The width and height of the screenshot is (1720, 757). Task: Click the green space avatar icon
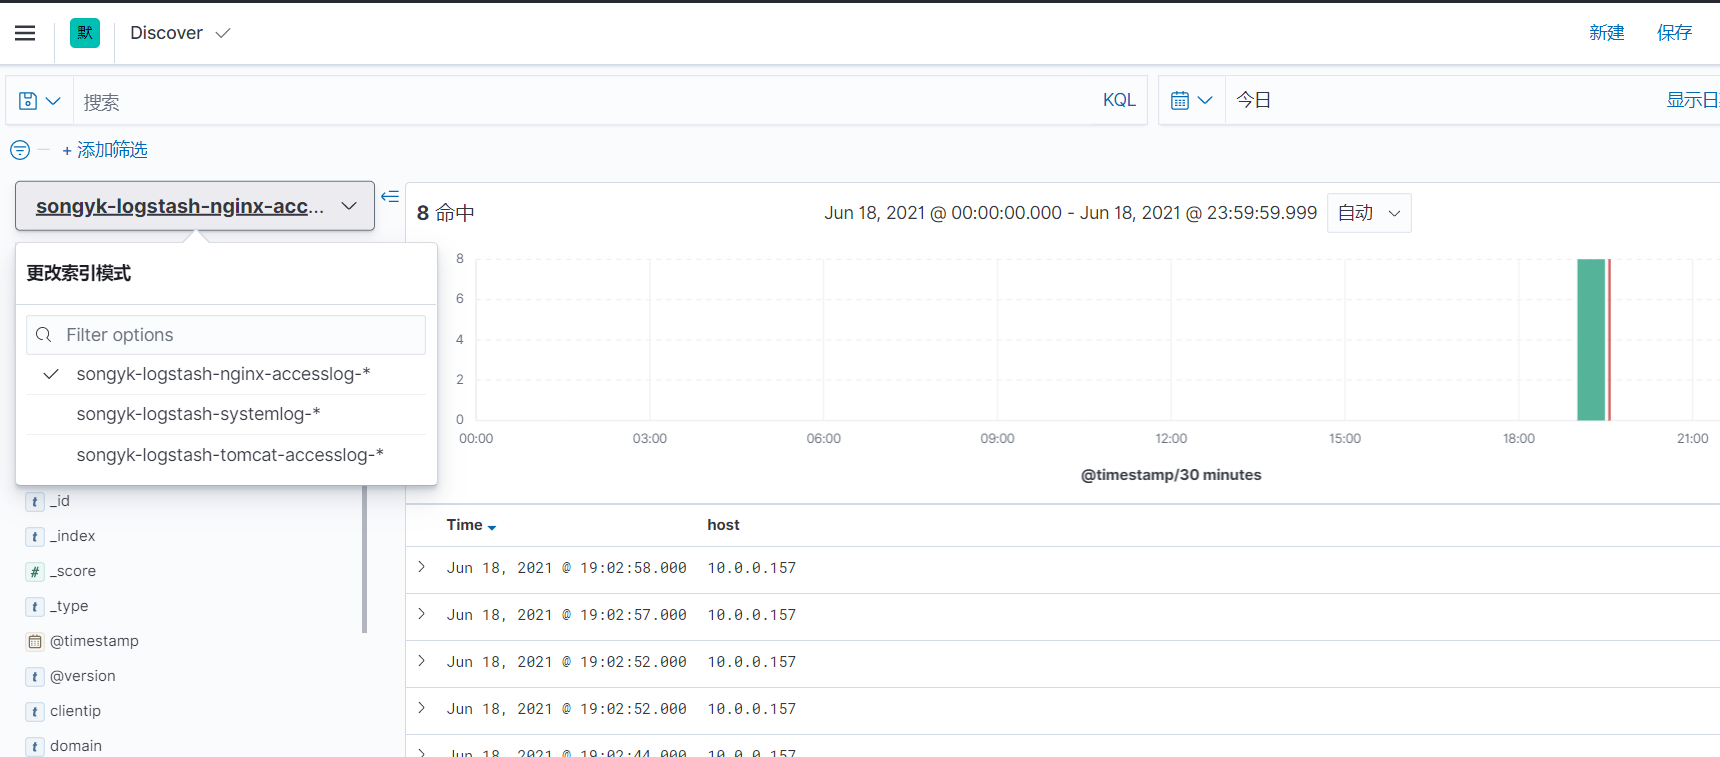[85, 33]
